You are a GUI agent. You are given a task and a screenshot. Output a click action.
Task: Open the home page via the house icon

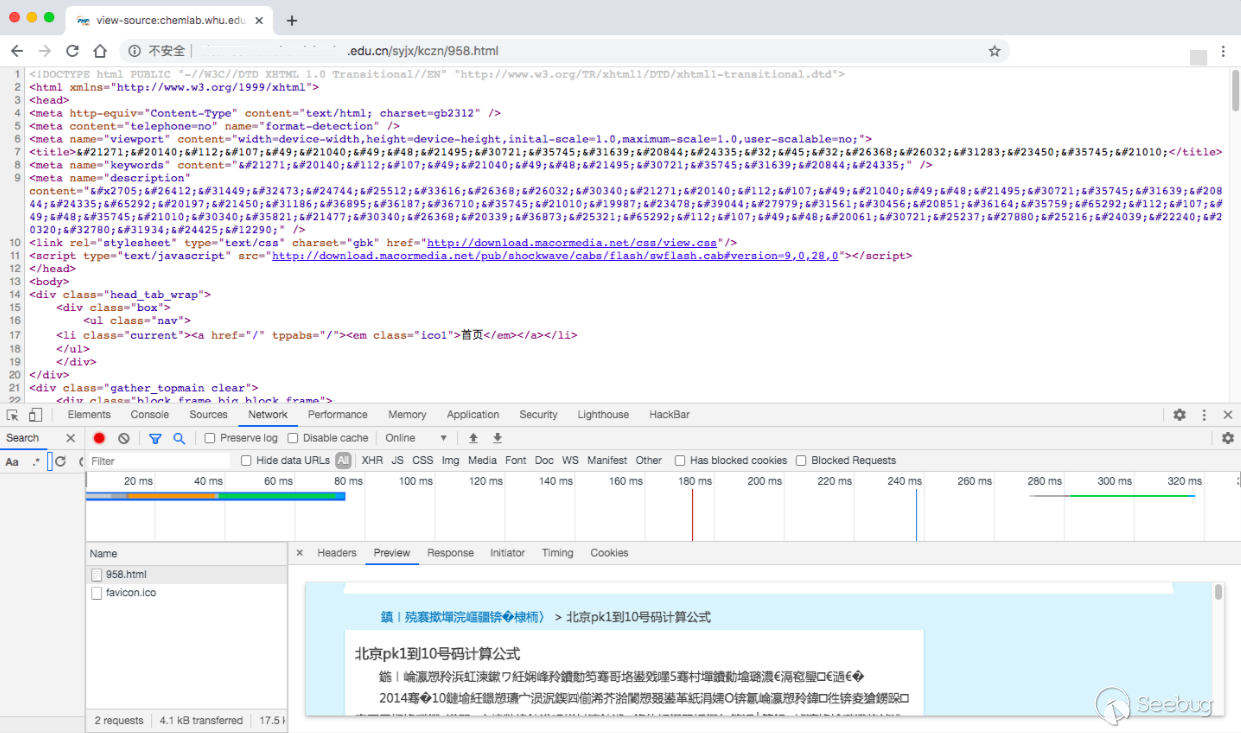coord(100,51)
